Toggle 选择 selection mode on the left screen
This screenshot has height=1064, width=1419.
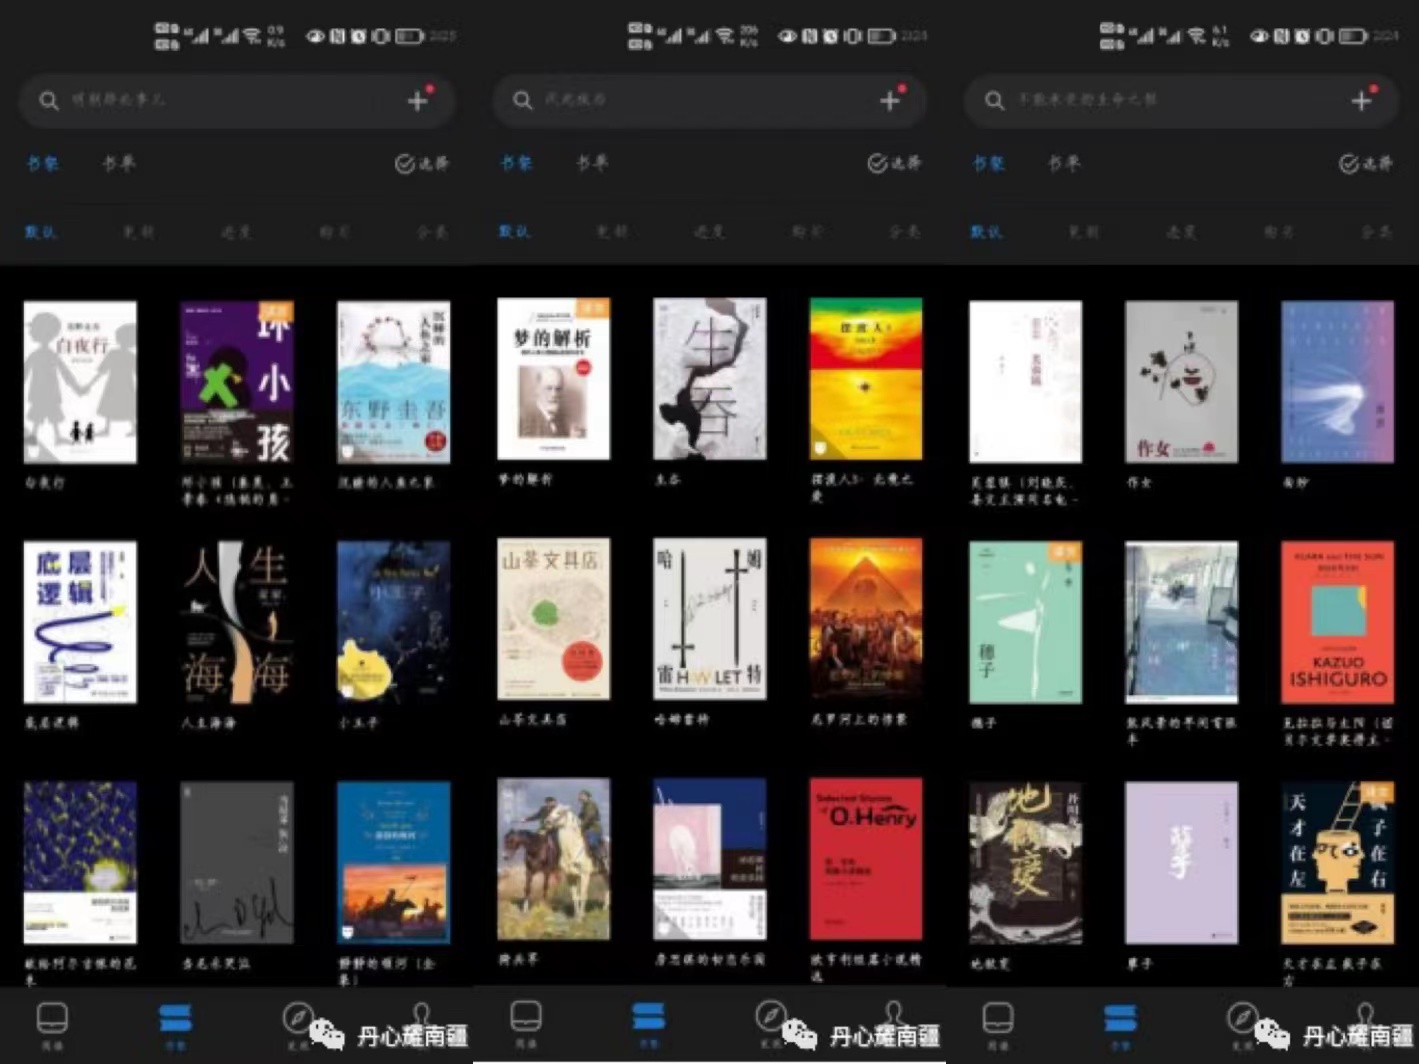point(421,164)
